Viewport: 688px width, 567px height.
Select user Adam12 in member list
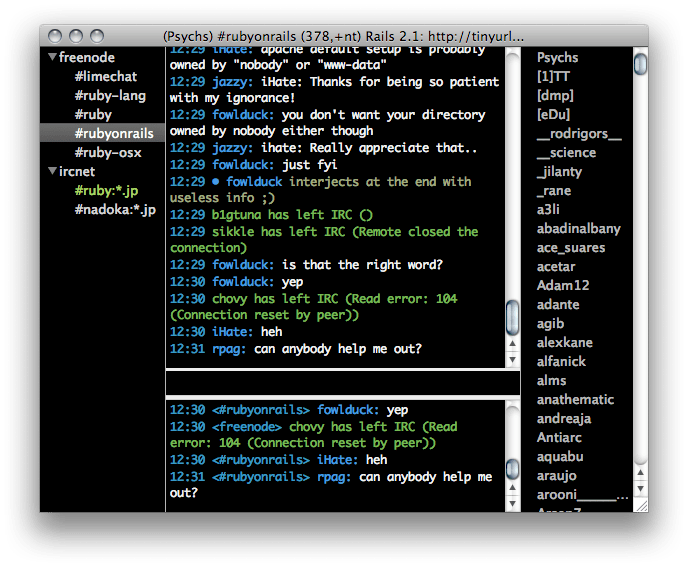(x=563, y=286)
